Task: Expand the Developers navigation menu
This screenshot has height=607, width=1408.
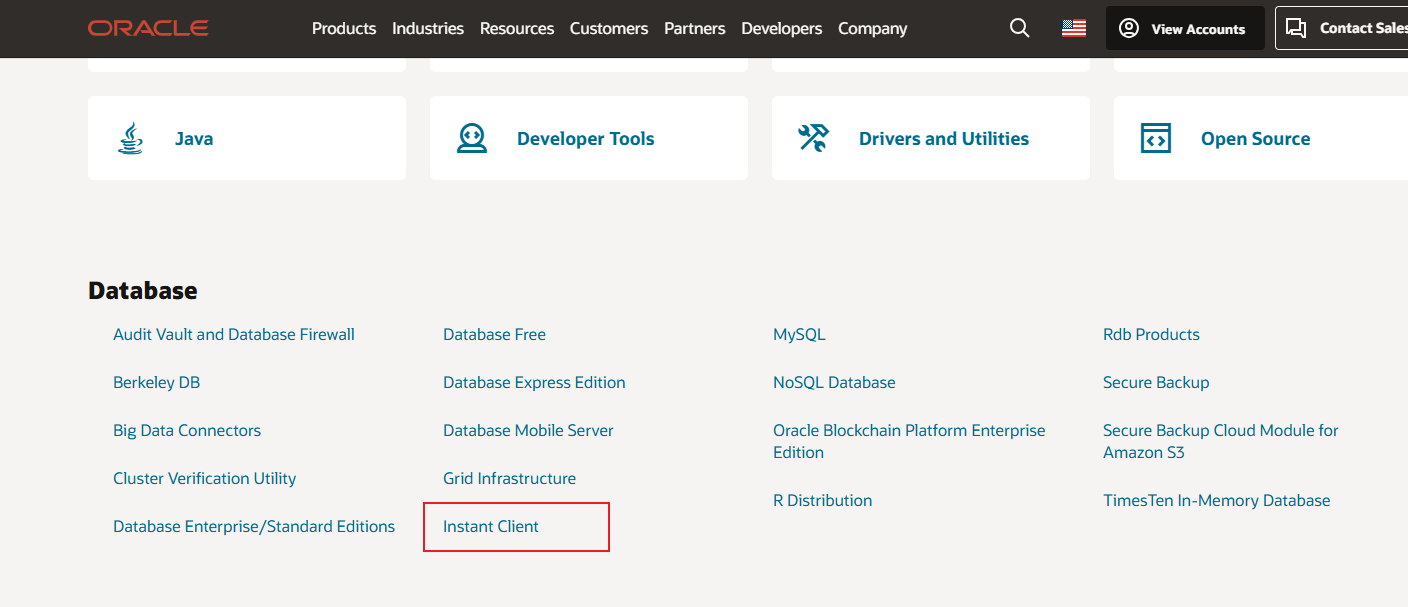Action: point(781,28)
